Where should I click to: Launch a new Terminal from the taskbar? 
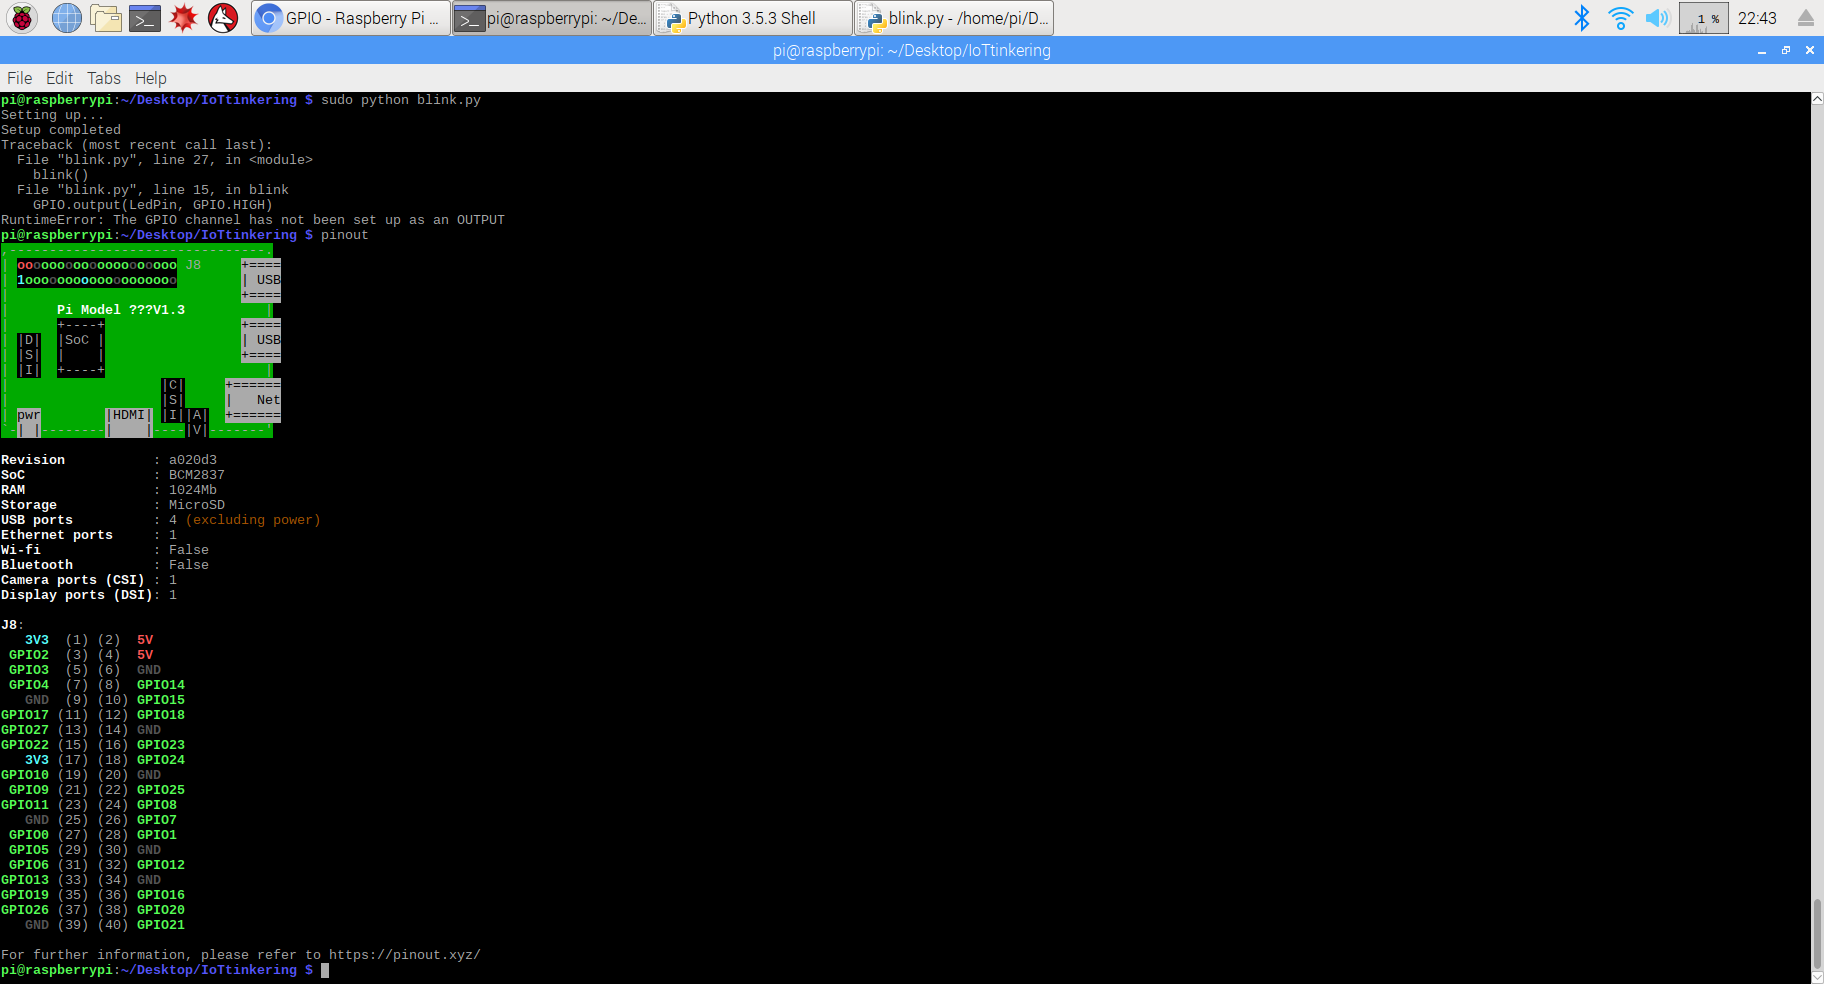[x=145, y=17]
